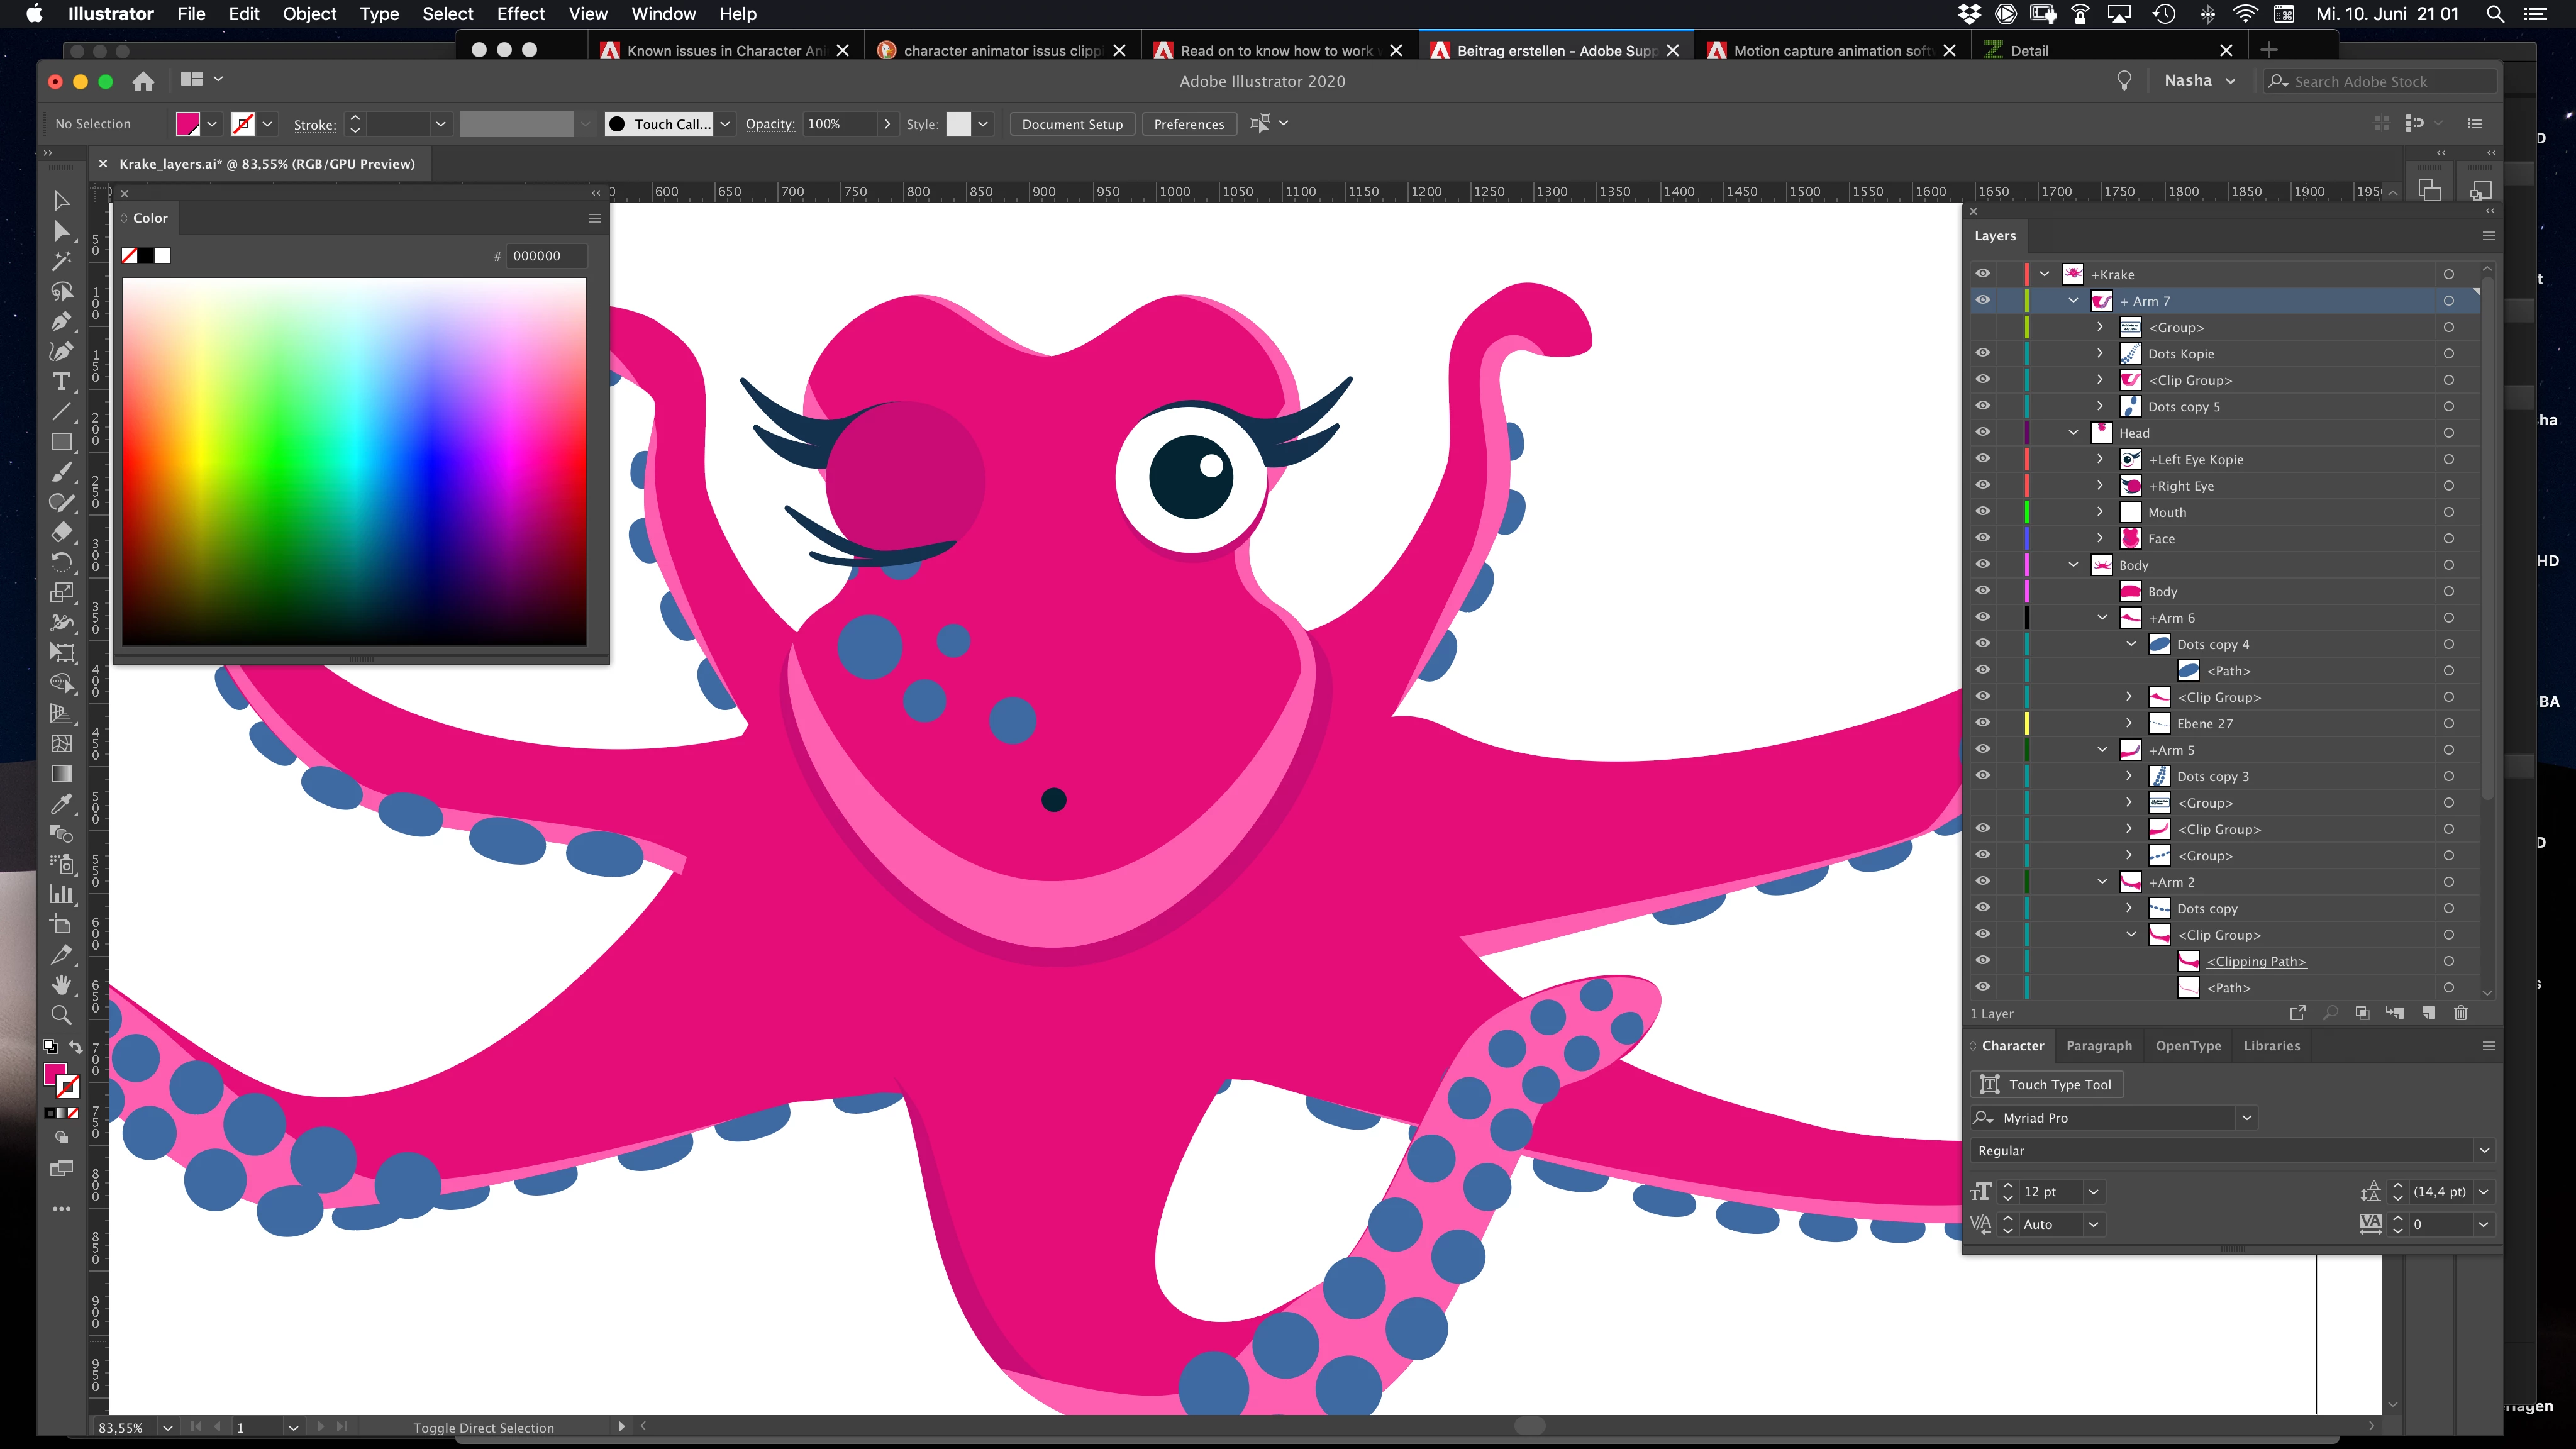
Task: Expand the +Right Eye sublayer
Action: coord(2100,485)
